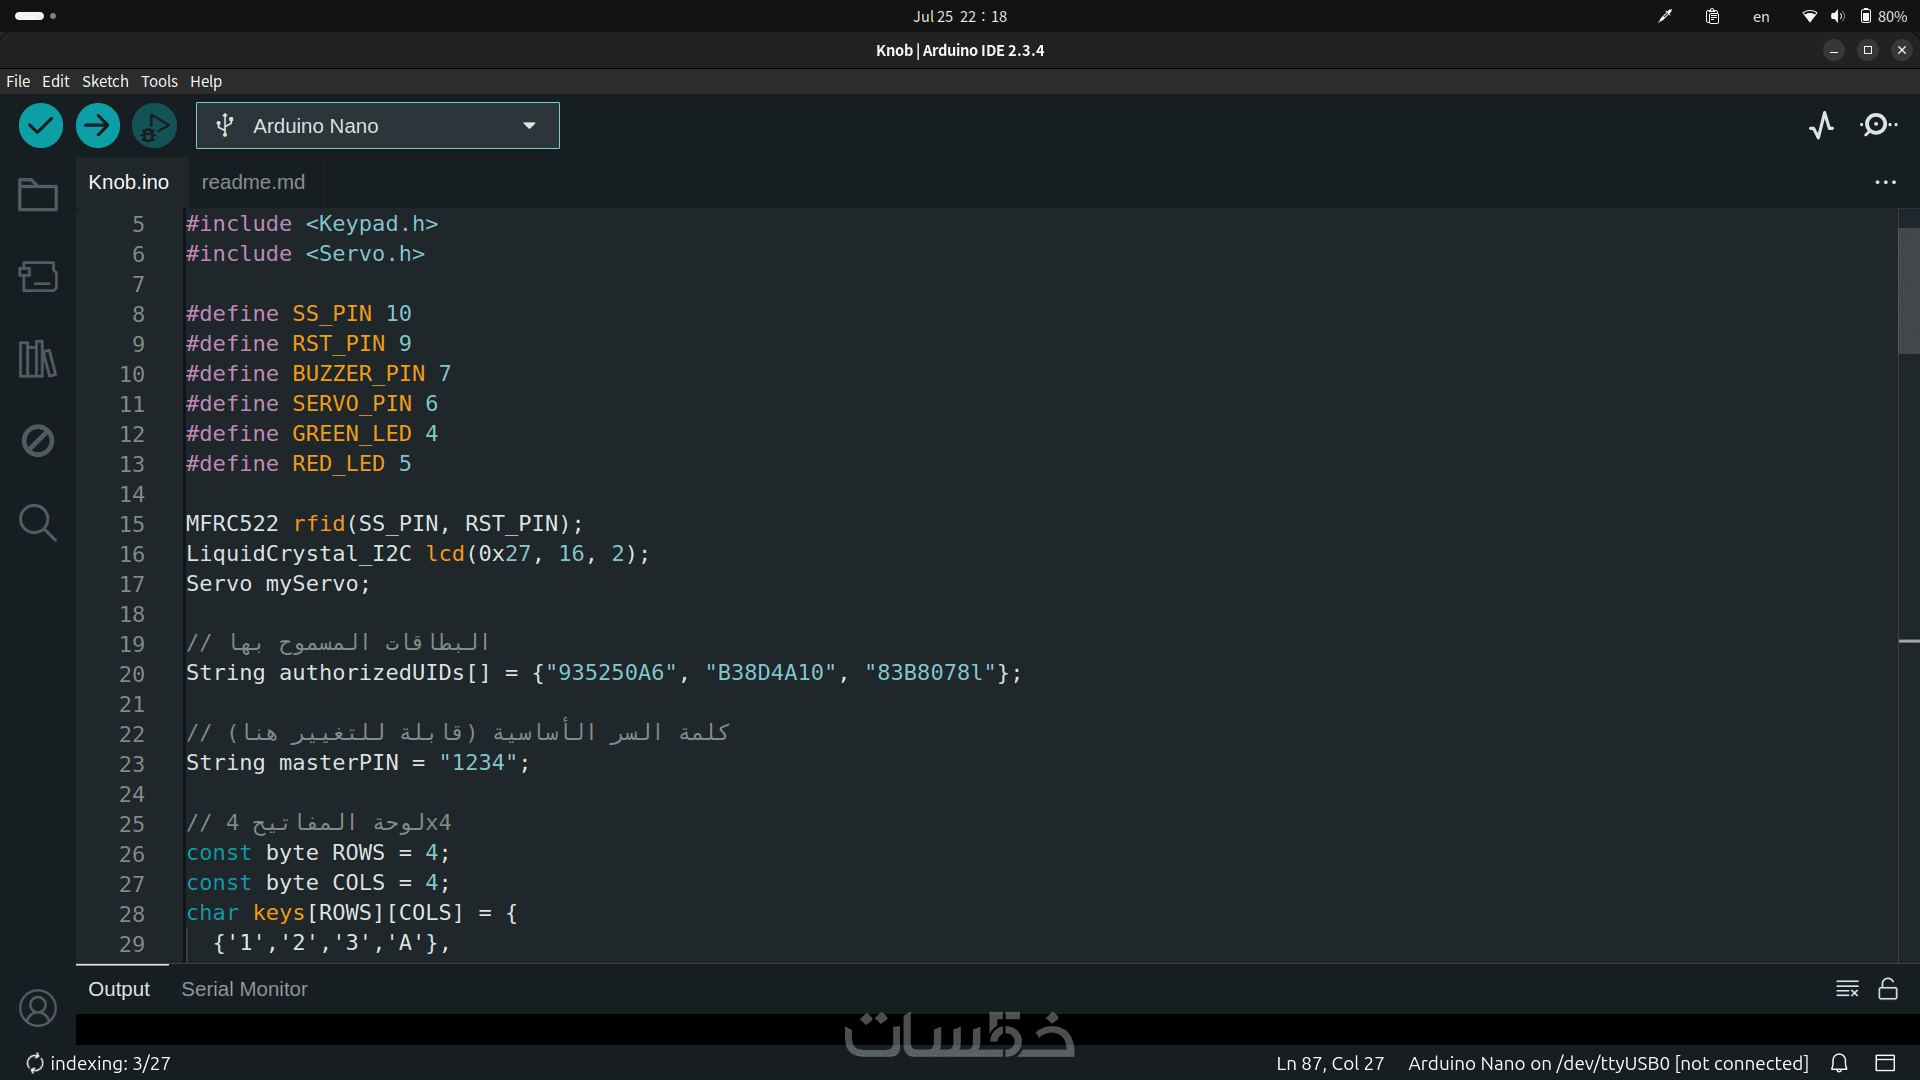
Task: Open the Search sidebar icon
Action: (x=38, y=522)
